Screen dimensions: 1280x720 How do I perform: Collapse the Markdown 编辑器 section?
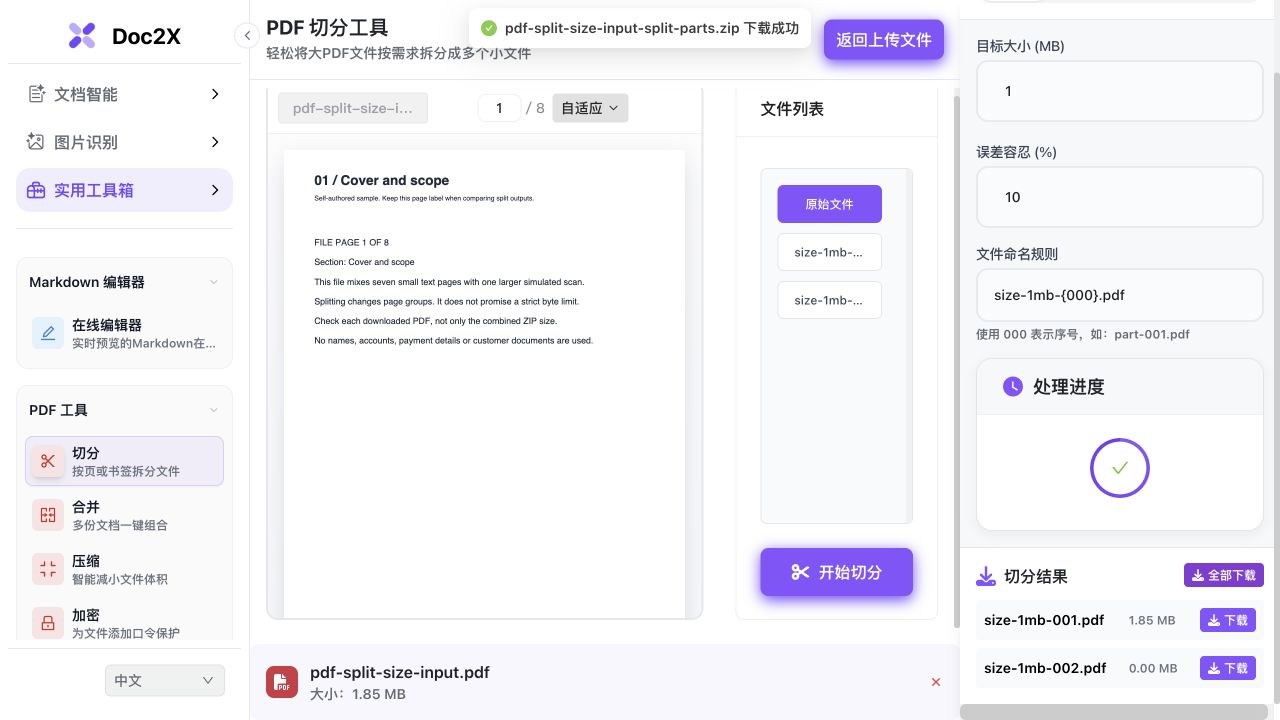pos(213,282)
